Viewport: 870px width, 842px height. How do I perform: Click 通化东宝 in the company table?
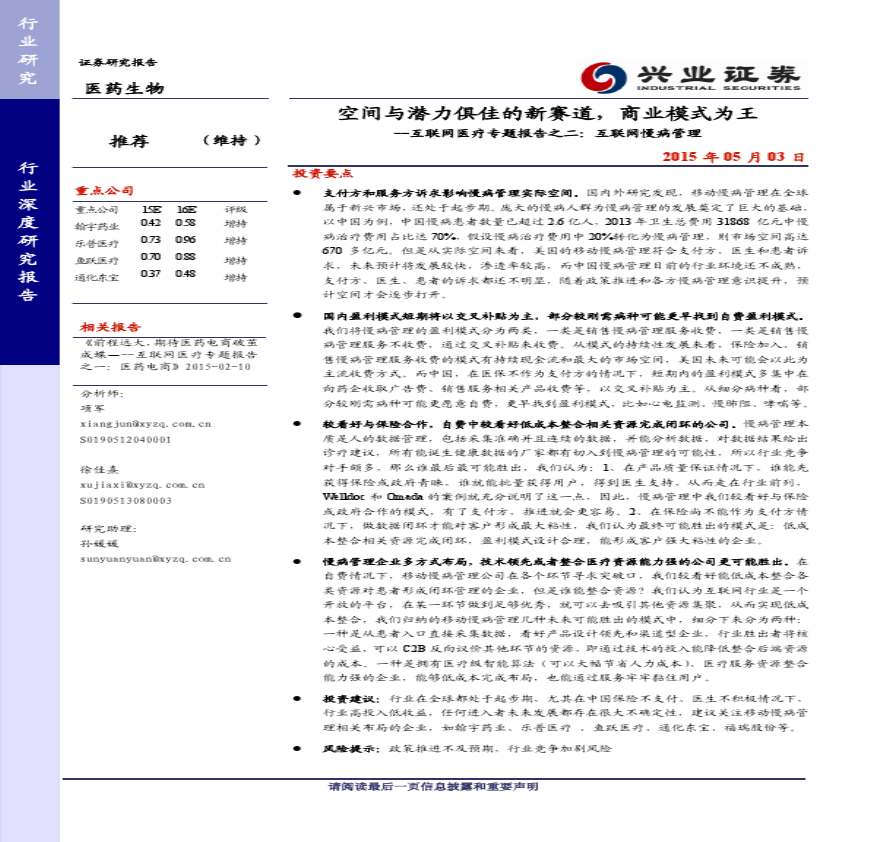[x=97, y=278]
